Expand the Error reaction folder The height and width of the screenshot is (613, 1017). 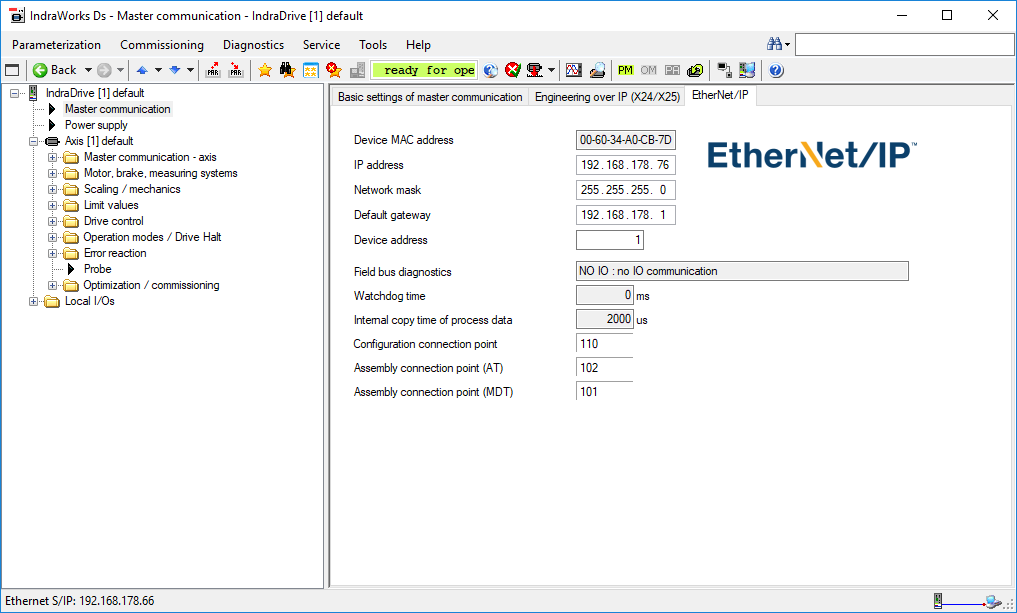(53, 253)
